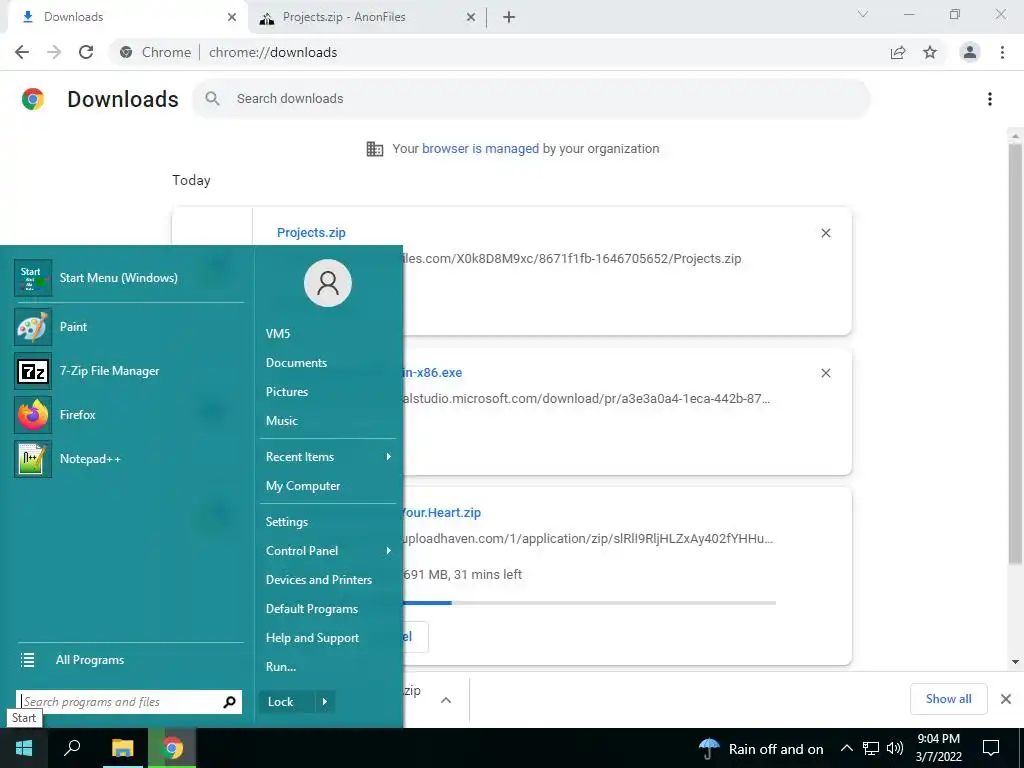Viewport: 1024px width, 768px height.
Task: Close the Downloads tab
Action: click(232, 18)
